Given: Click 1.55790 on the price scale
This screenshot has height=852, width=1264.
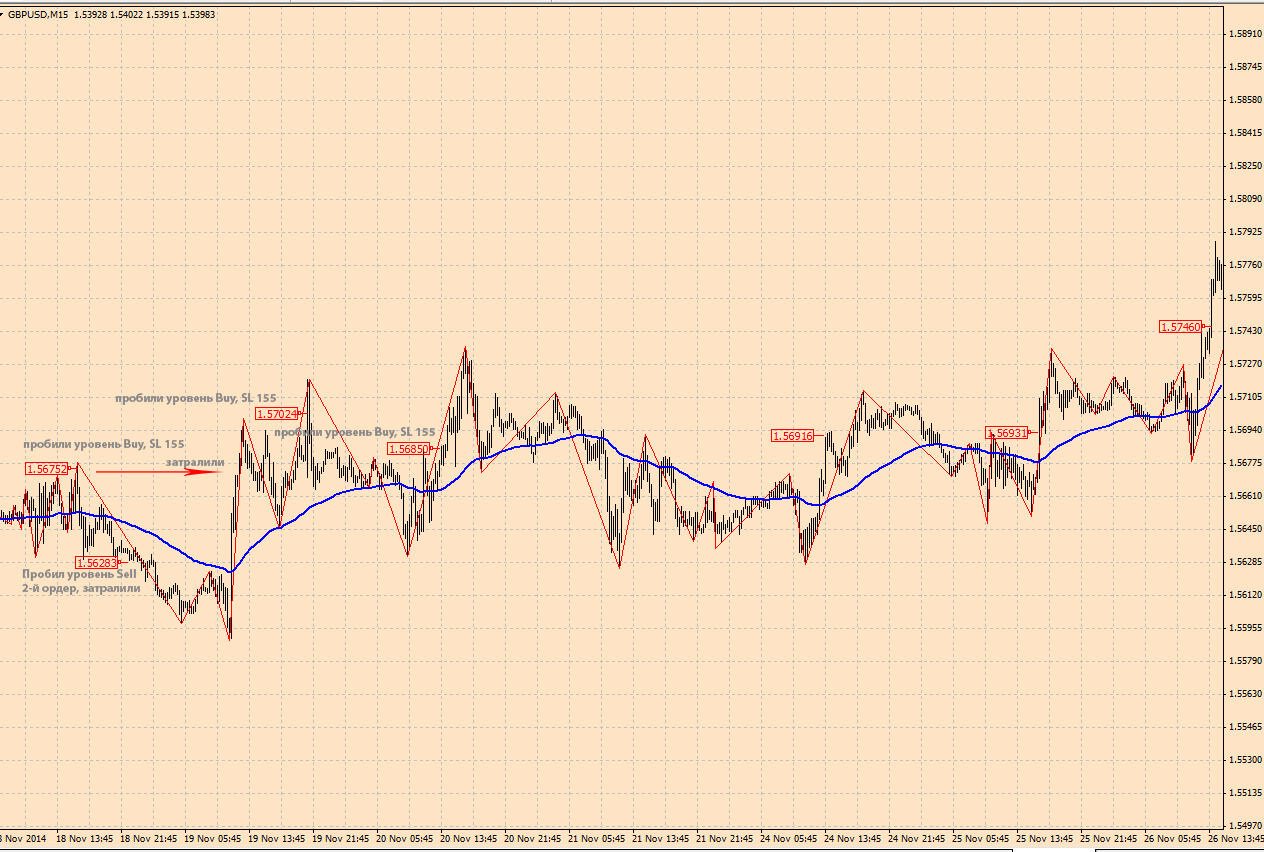Looking at the screenshot, I should [x=1243, y=660].
